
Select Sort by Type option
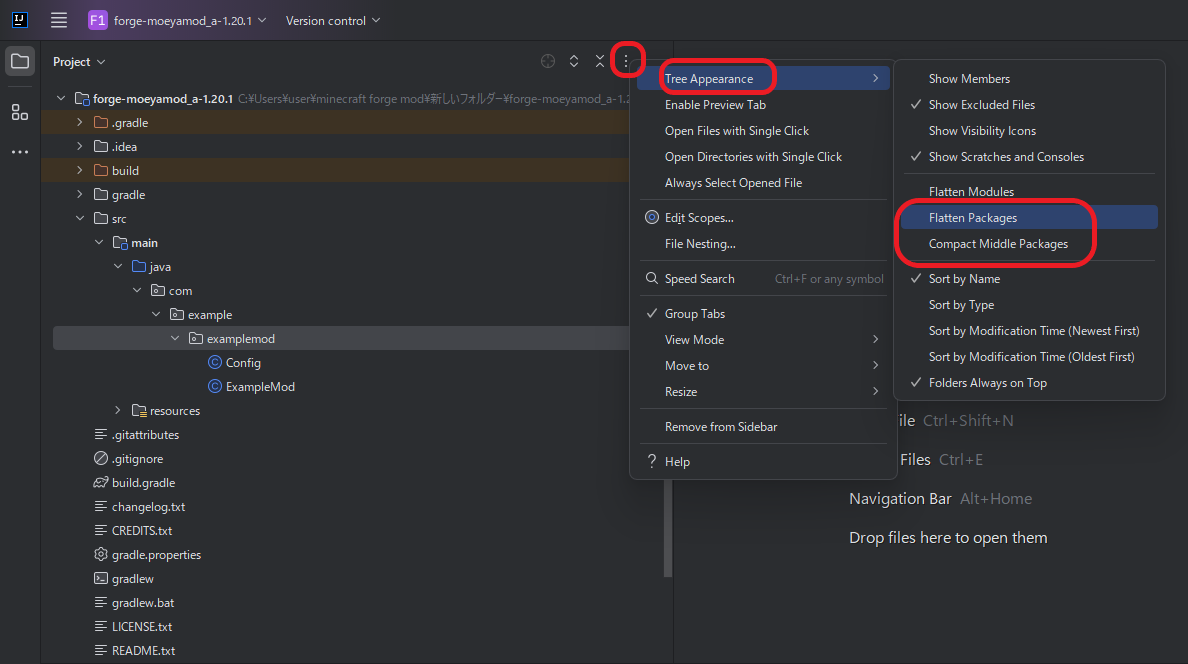(961, 305)
